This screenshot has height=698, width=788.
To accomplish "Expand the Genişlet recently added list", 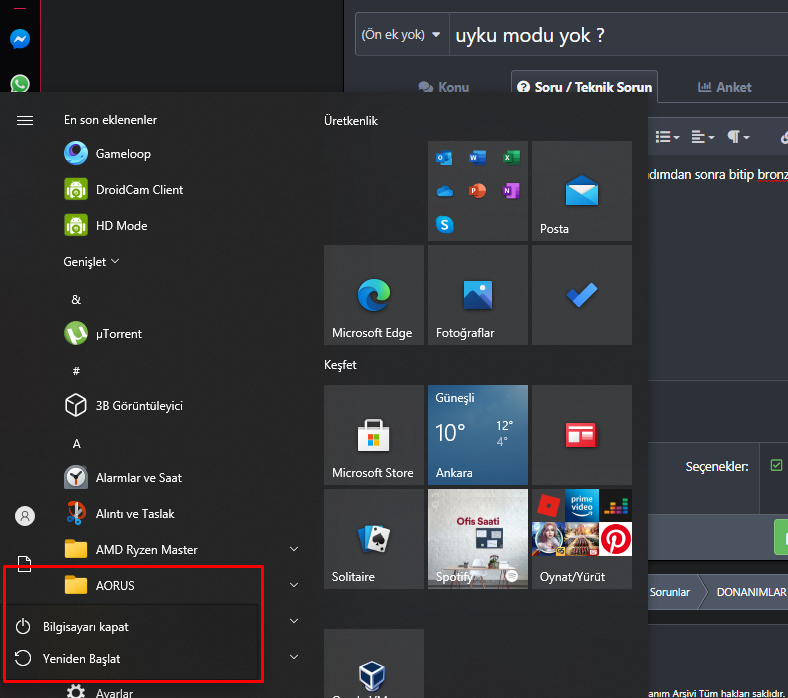I will 91,261.
